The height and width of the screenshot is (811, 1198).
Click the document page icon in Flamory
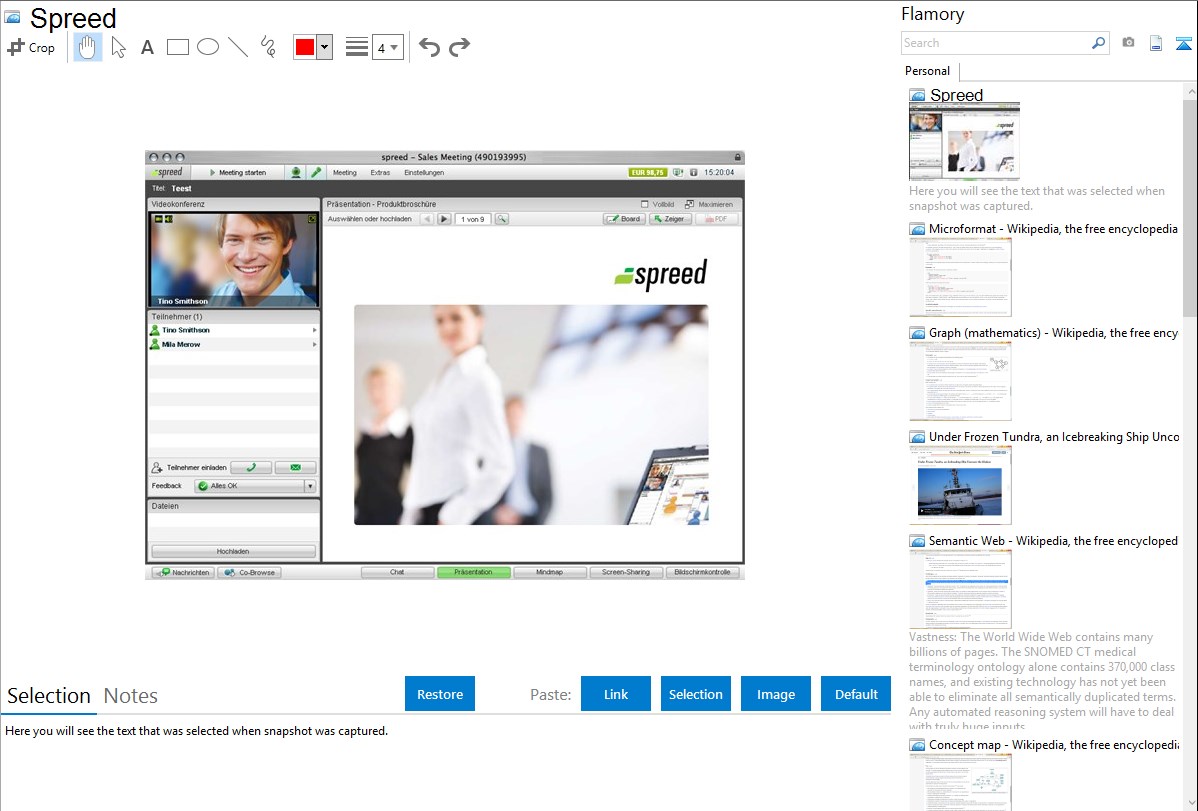click(1156, 43)
